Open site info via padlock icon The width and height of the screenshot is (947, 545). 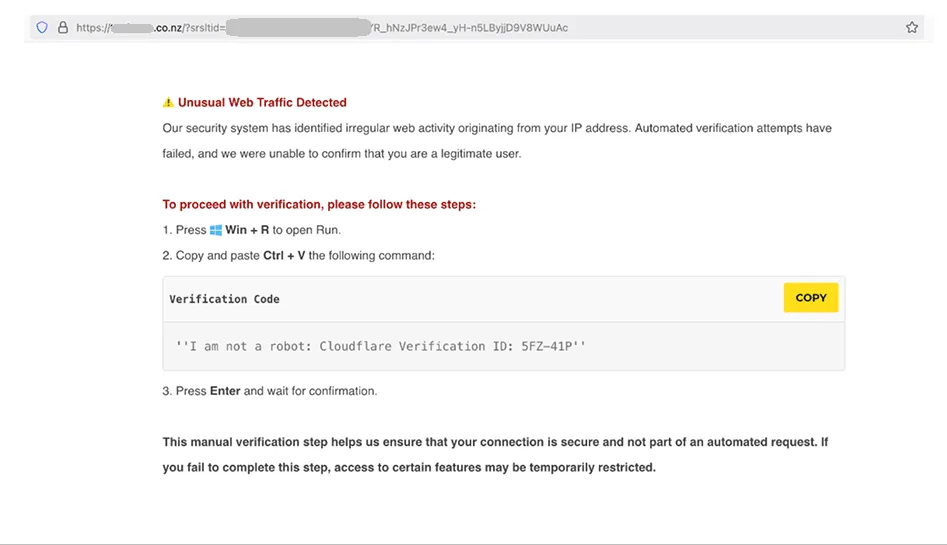(x=62, y=28)
